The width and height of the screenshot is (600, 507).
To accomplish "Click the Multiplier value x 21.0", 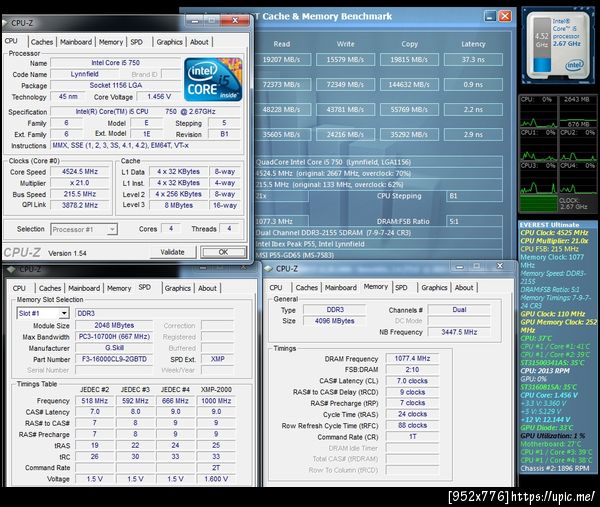I will click(80, 183).
